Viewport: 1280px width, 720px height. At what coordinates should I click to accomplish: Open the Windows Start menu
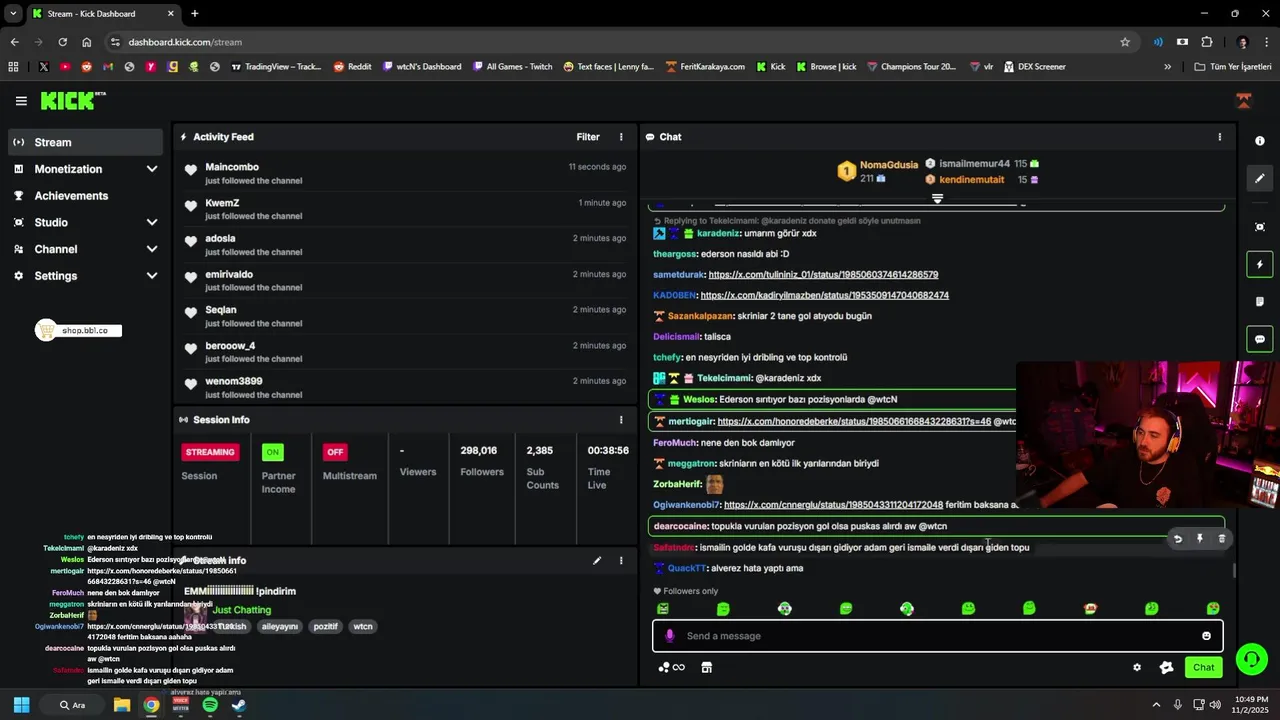point(21,705)
